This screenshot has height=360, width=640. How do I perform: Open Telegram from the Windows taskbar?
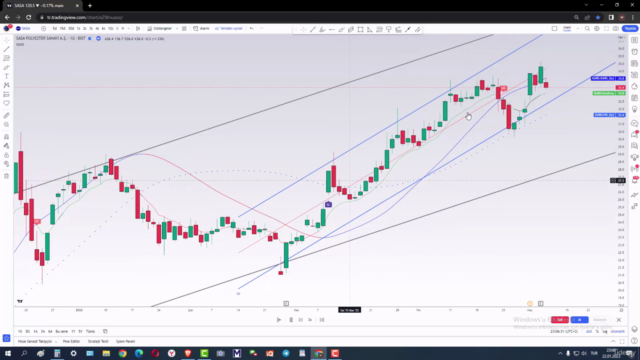pos(286,353)
